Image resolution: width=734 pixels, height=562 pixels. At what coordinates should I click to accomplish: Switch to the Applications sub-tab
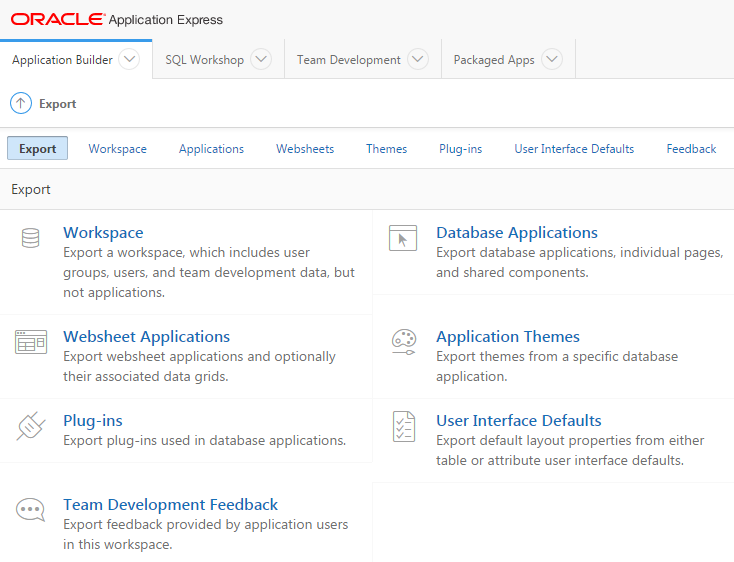pyautogui.click(x=211, y=149)
